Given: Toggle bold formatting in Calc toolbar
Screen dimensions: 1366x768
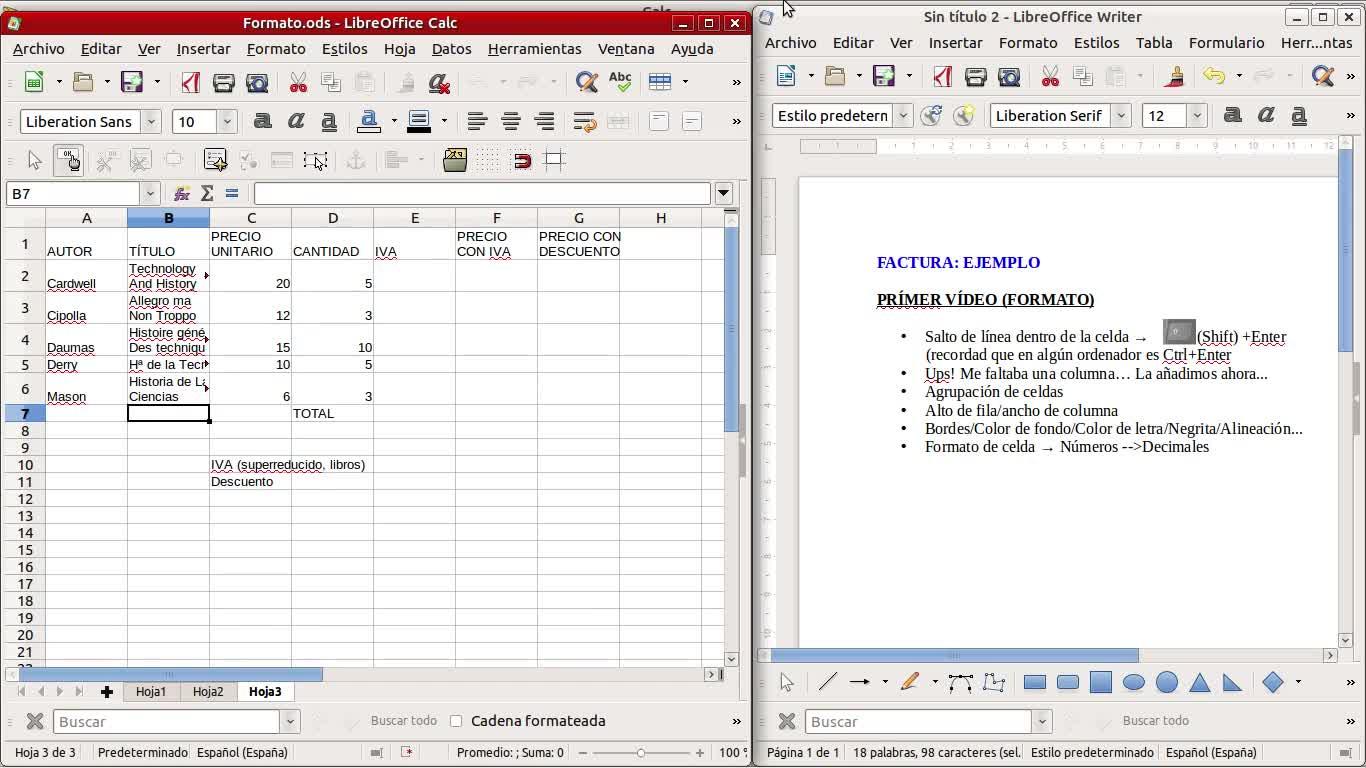Looking at the screenshot, I should click(x=262, y=122).
